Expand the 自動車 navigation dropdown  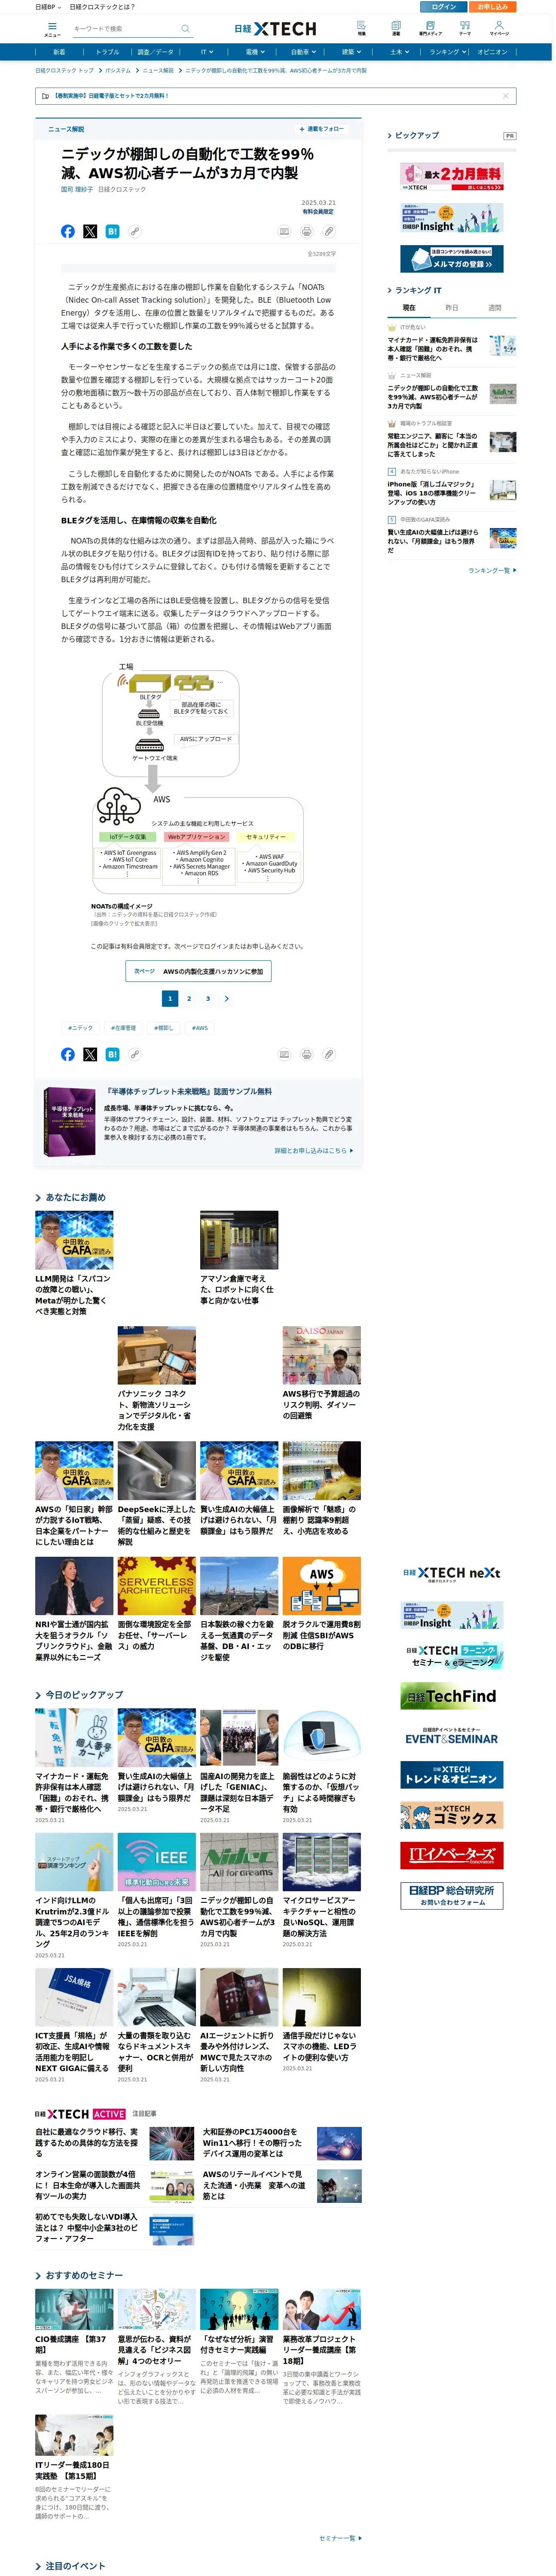[303, 52]
